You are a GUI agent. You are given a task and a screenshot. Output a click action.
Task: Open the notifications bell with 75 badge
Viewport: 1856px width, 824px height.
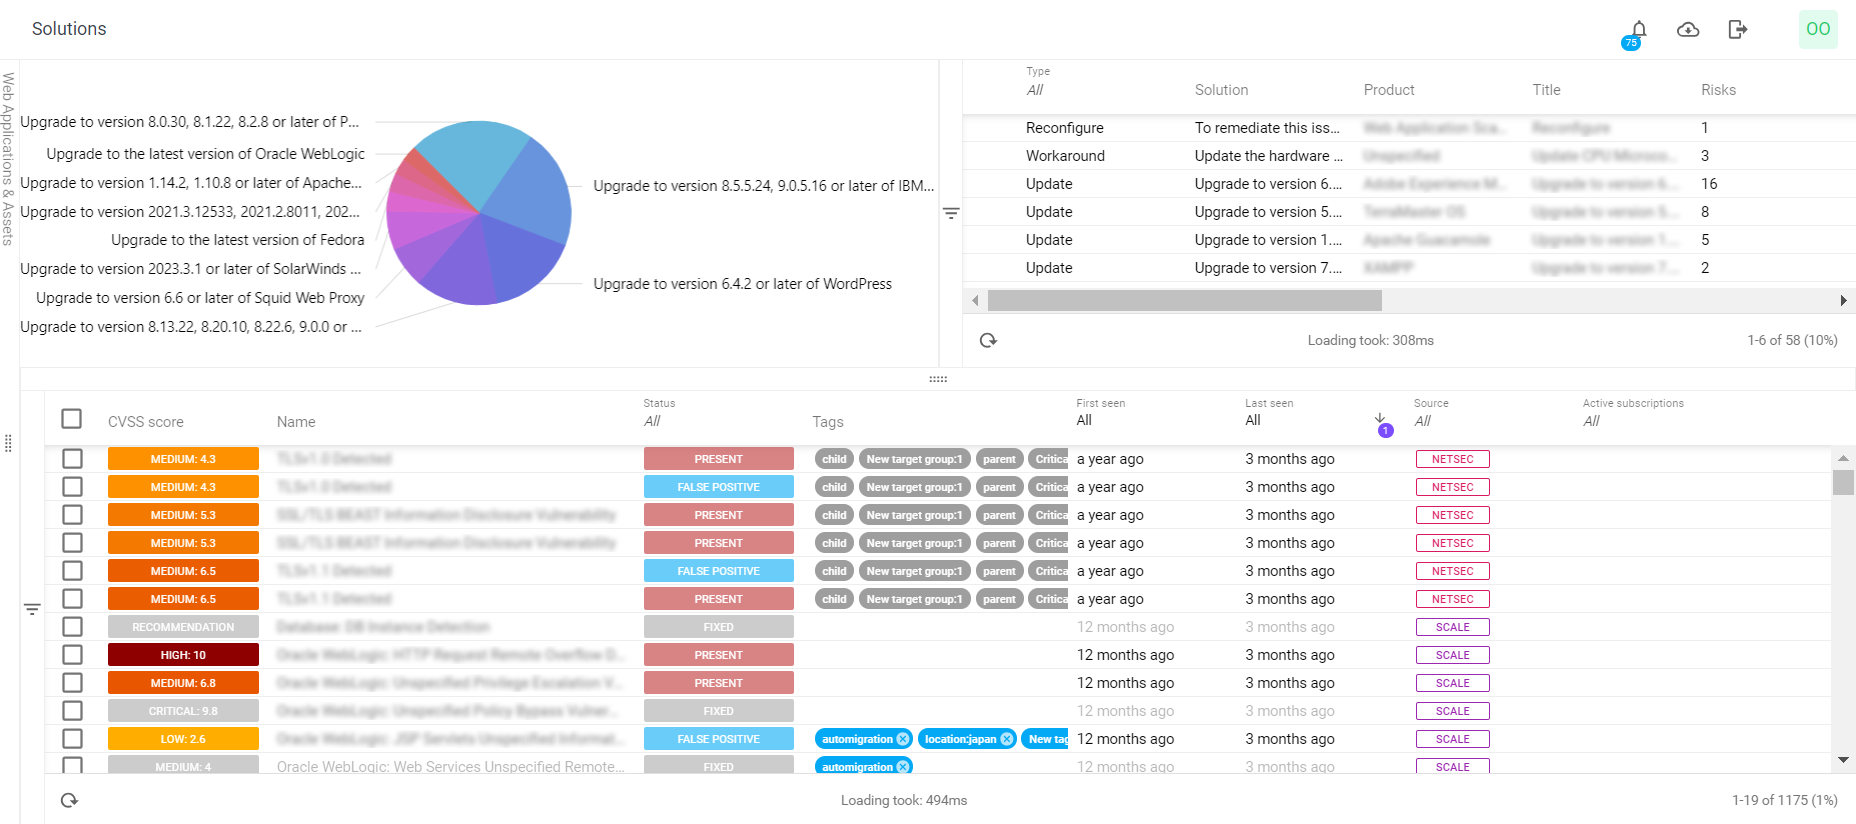click(x=1638, y=30)
